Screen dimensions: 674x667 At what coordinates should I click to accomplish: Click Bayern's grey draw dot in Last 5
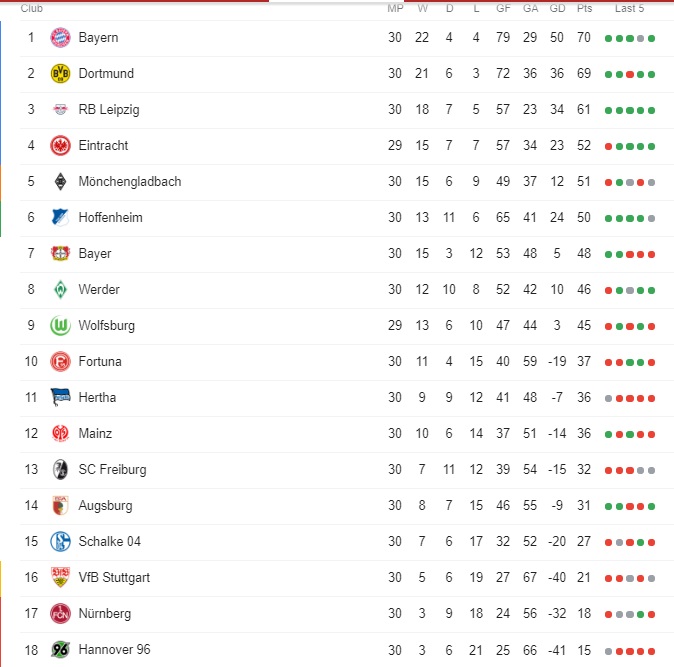pos(640,39)
